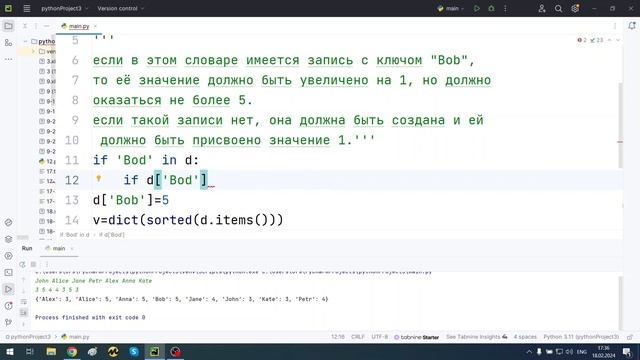Toggle scroll to end in console
This screenshot has height=360, width=640.
click(x=24, y=313)
